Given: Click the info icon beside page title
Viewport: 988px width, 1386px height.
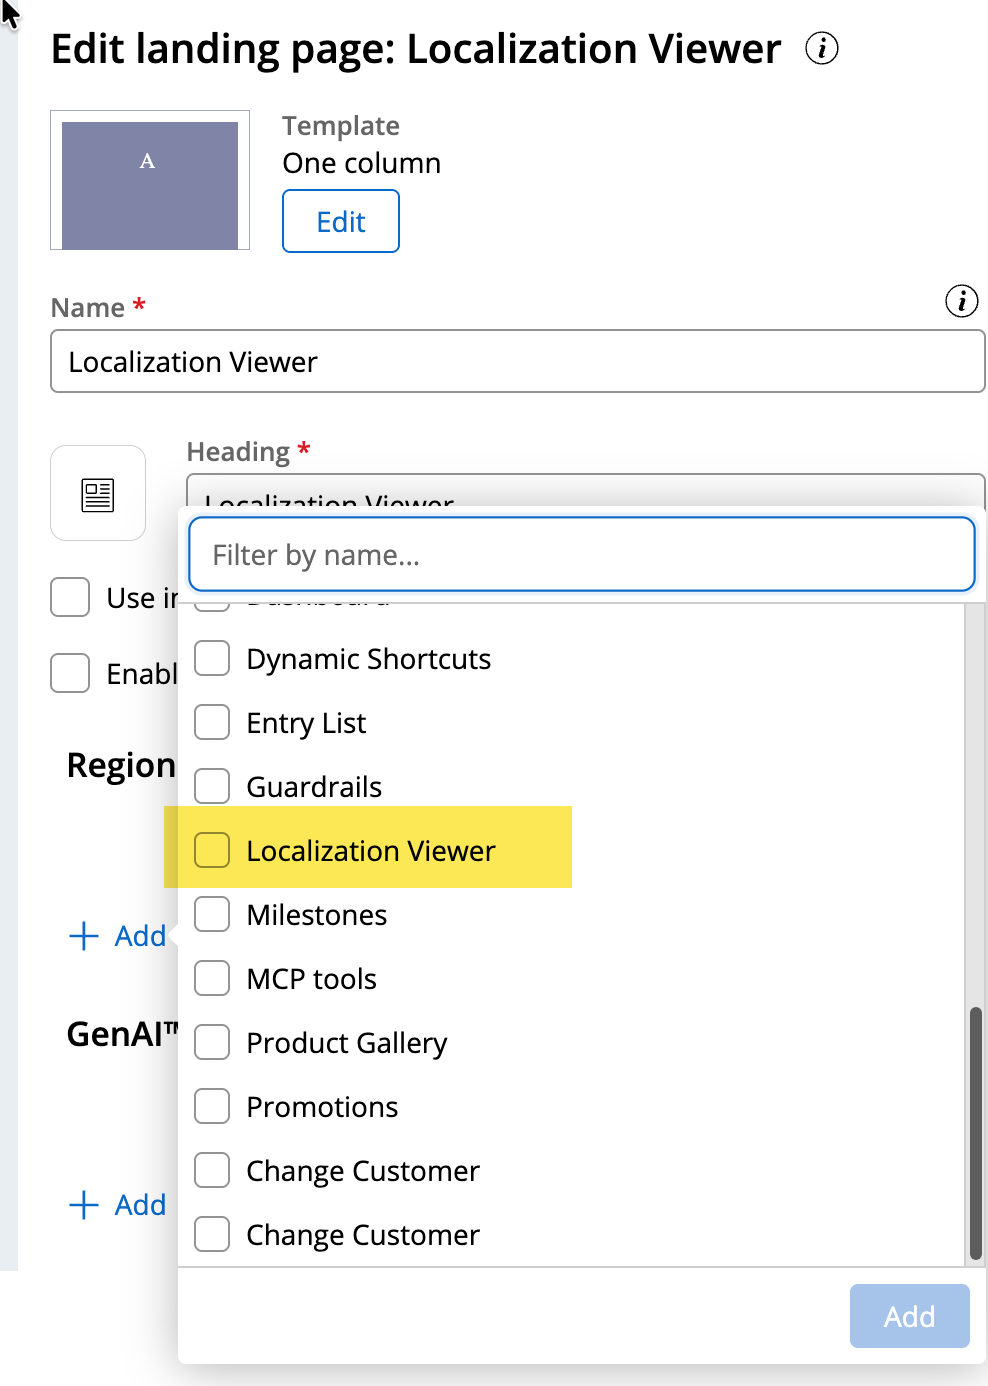Looking at the screenshot, I should coord(821,48).
